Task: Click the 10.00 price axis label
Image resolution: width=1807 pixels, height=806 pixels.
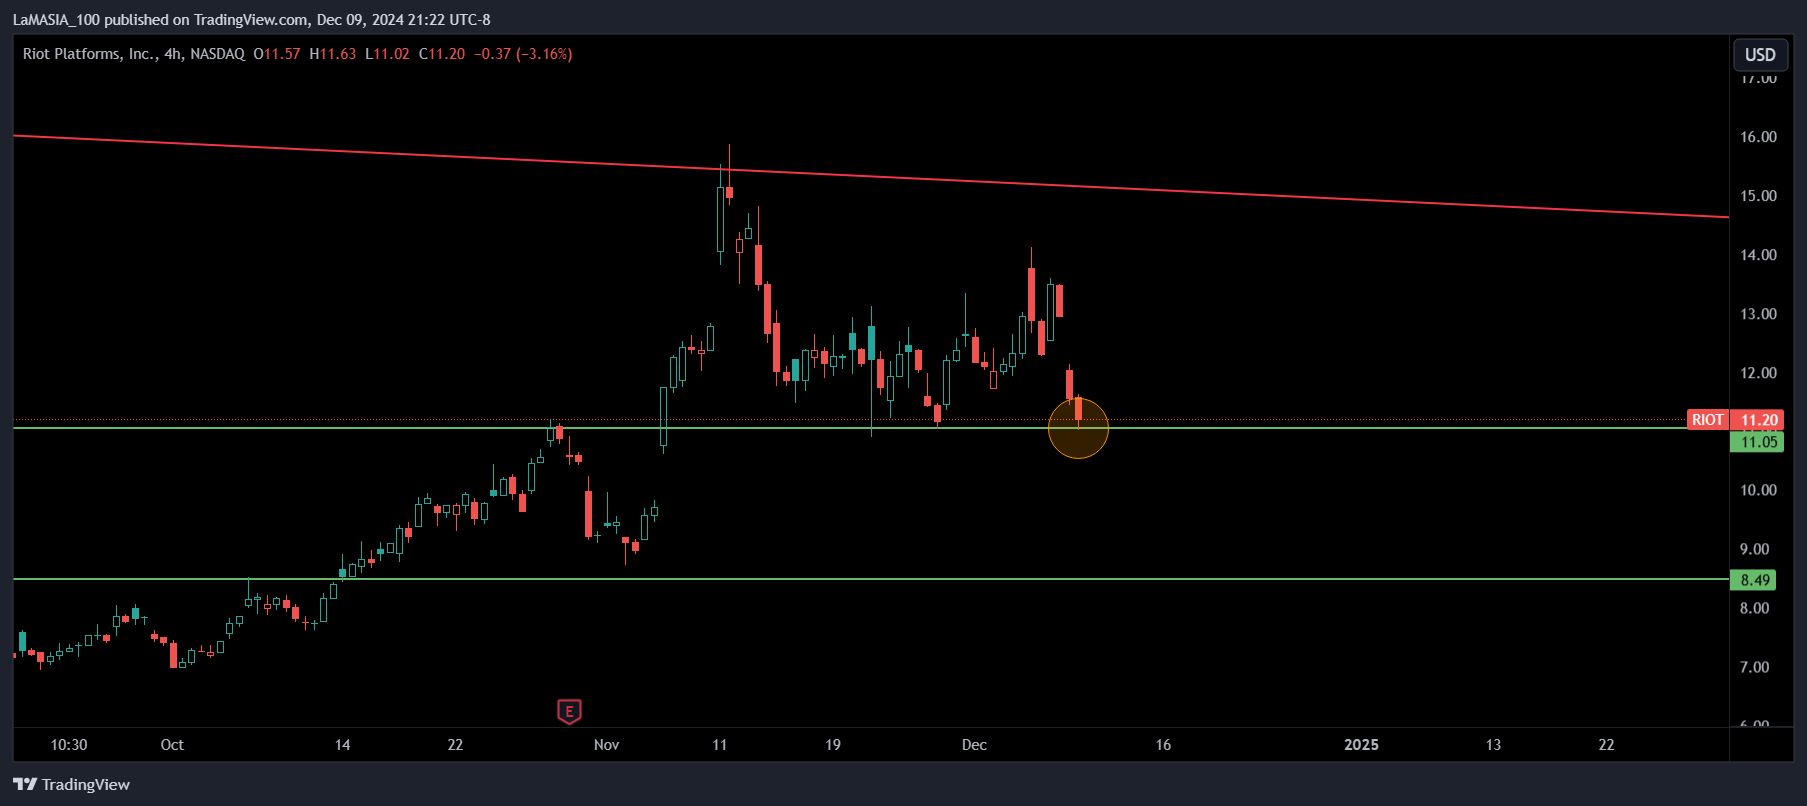Action: coord(1758,490)
